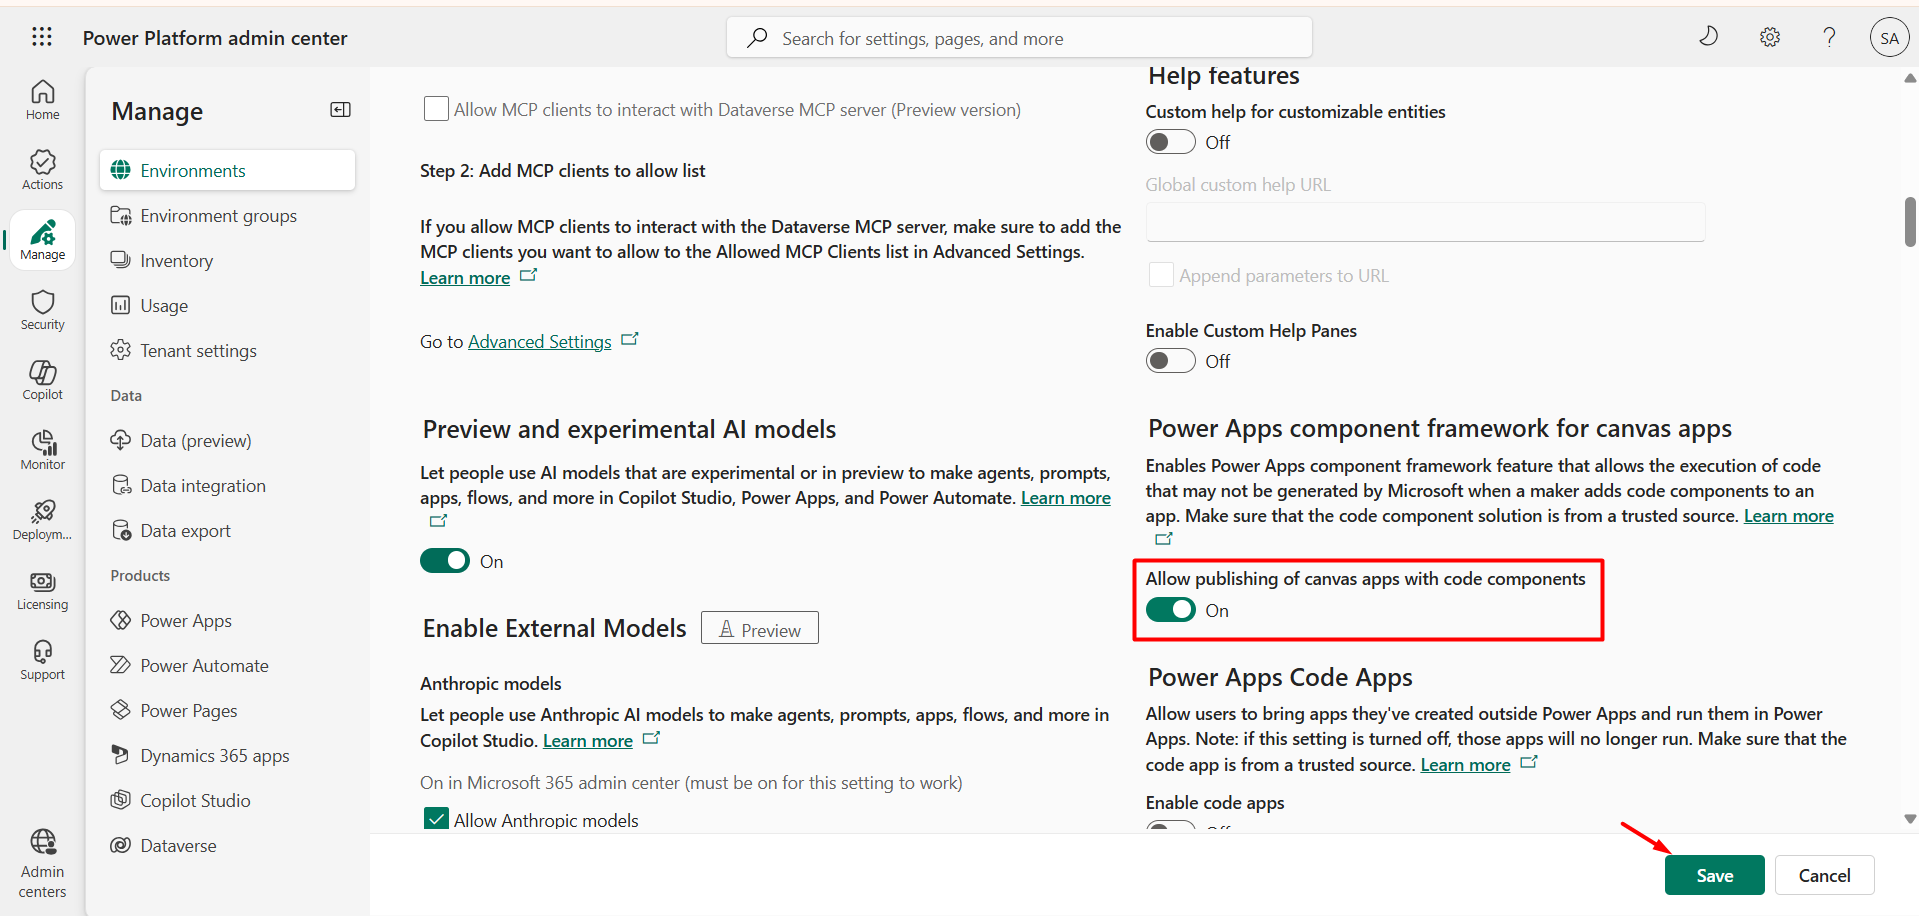Image resolution: width=1919 pixels, height=916 pixels.
Task: Click the settings gear icon in header
Action: click(1769, 38)
